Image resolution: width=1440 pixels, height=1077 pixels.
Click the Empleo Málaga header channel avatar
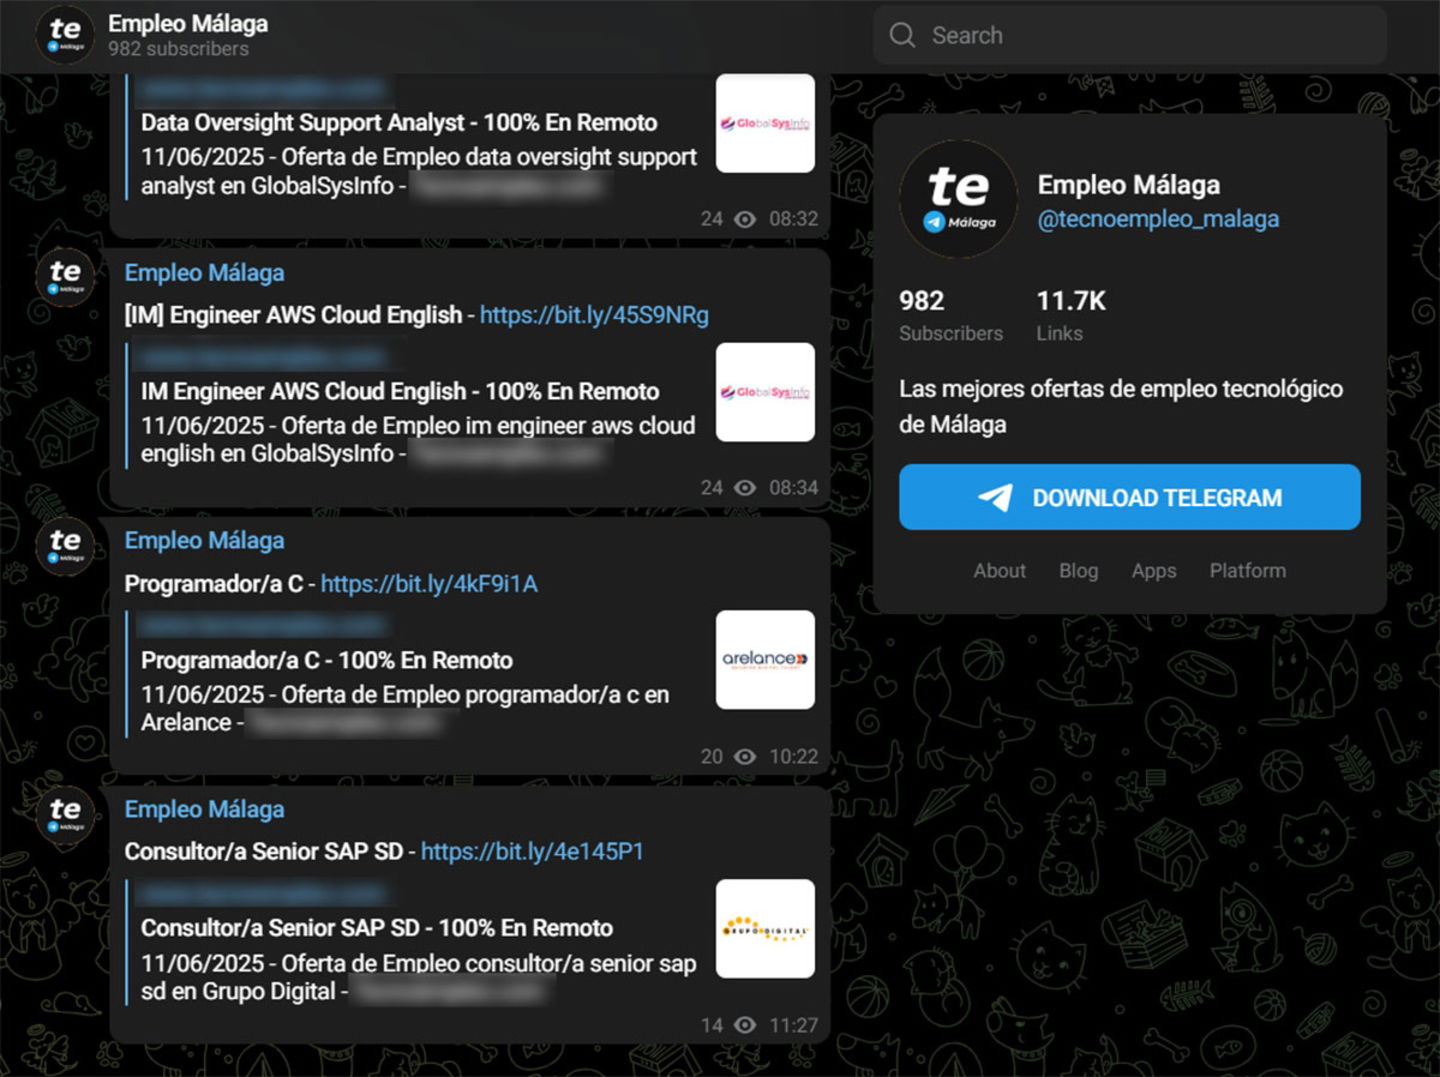pyautogui.click(x=65, y=35)
